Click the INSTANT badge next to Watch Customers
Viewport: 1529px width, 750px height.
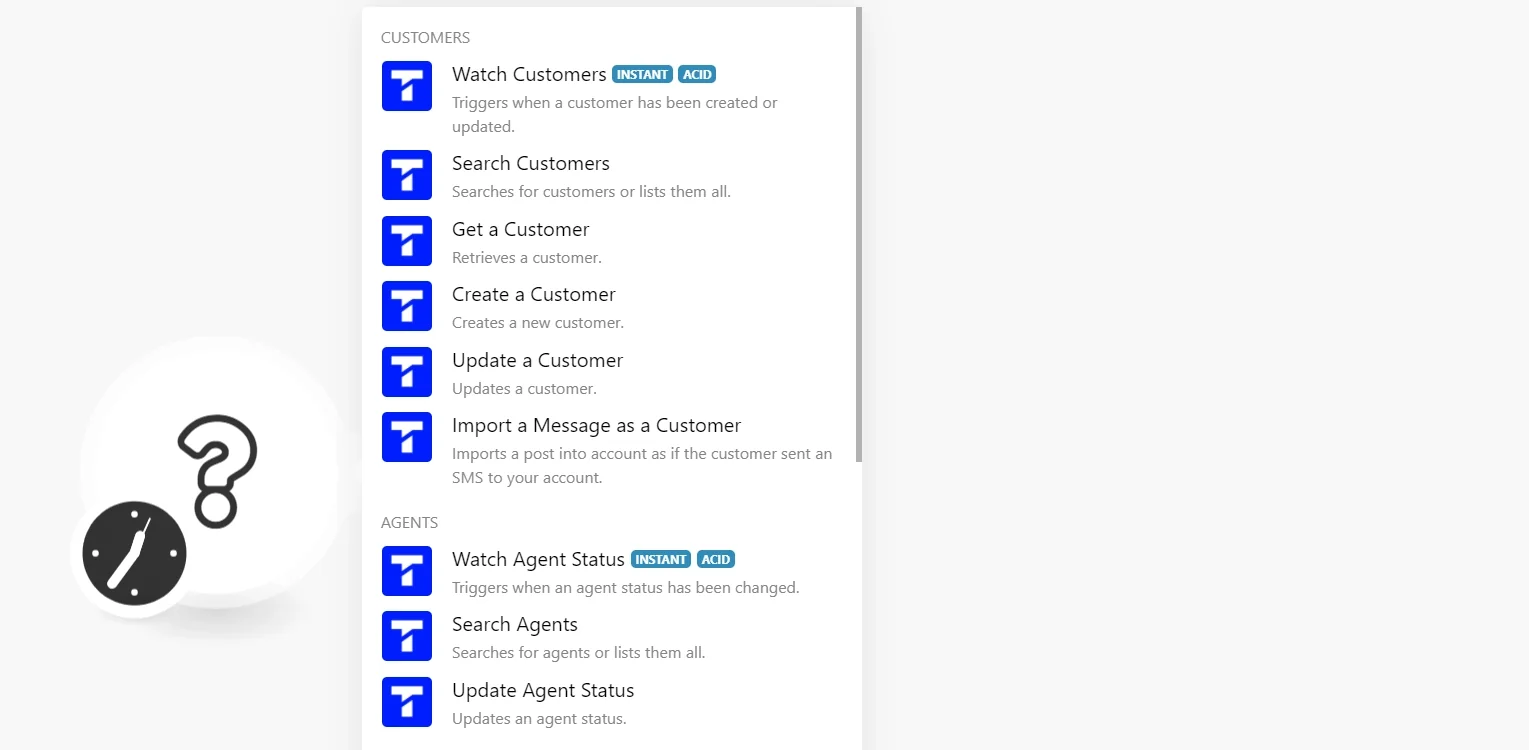point(642,75)
